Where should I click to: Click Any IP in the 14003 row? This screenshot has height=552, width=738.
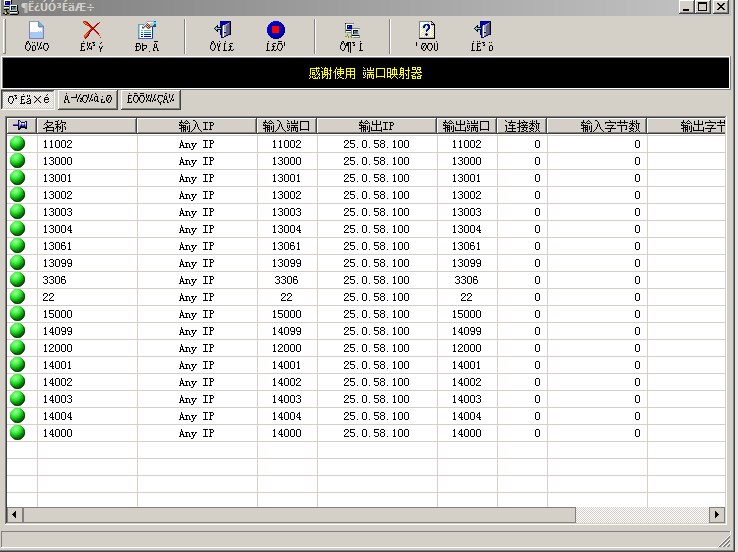point(196,399)
